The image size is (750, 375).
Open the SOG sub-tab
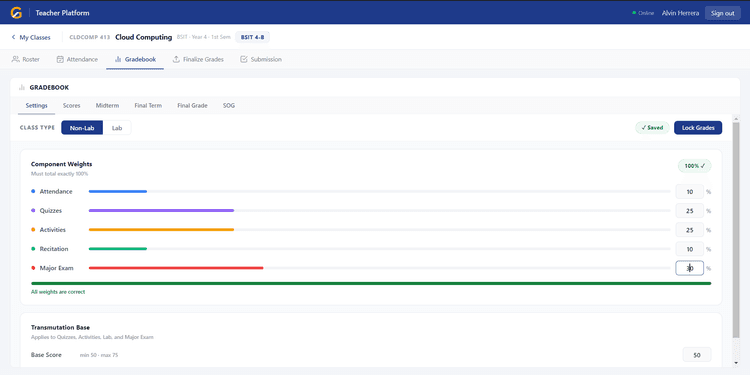coord(229,106)
